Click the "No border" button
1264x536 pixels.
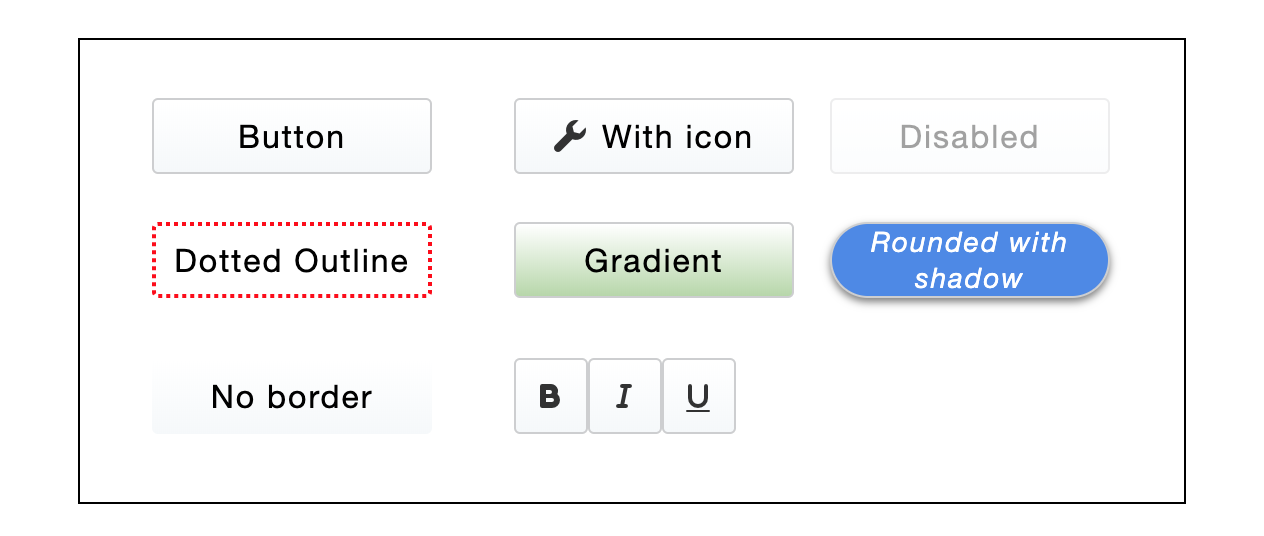[x=292, y=397]
